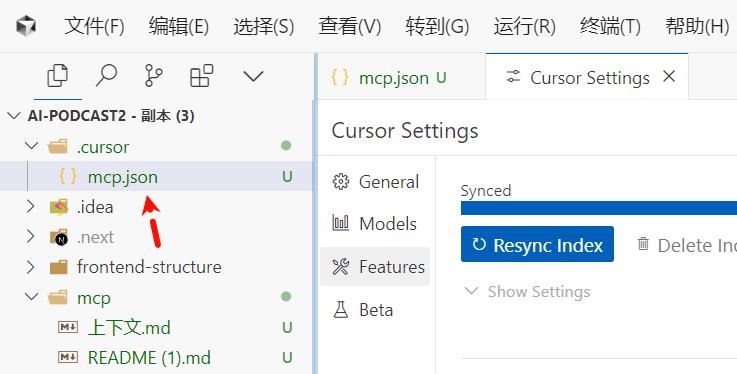Expand Show Settings section
This screenshot has width=737, height=374.
[527, 292]
